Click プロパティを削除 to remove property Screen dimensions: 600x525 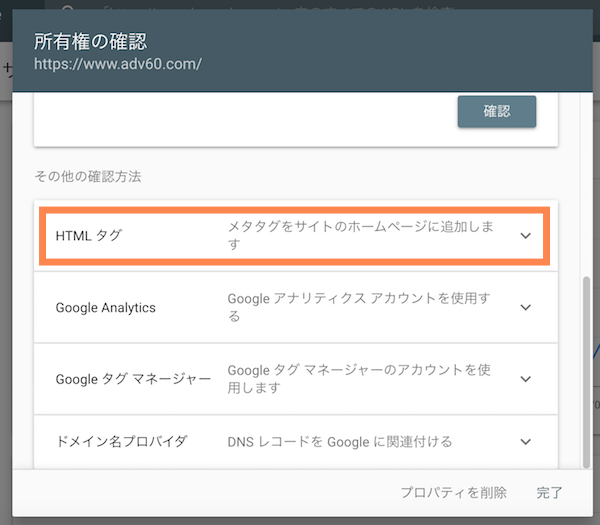[453, 492]
